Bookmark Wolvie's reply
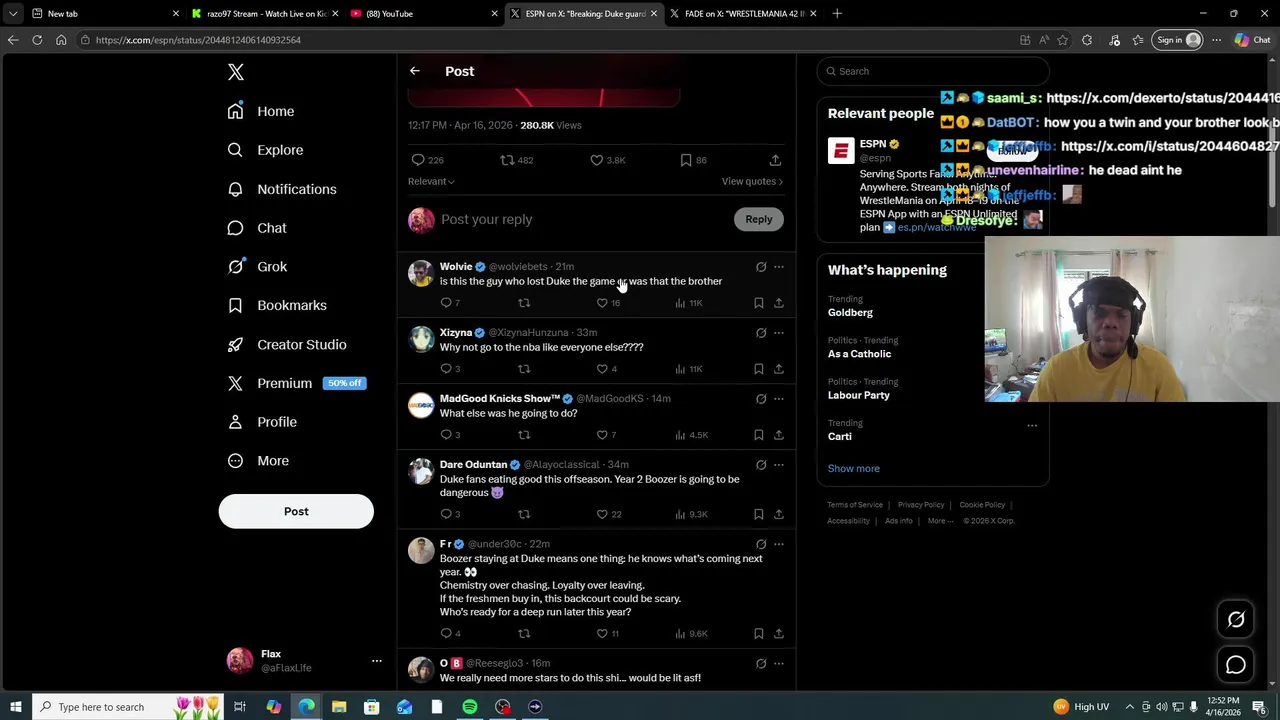 (759, 303)
